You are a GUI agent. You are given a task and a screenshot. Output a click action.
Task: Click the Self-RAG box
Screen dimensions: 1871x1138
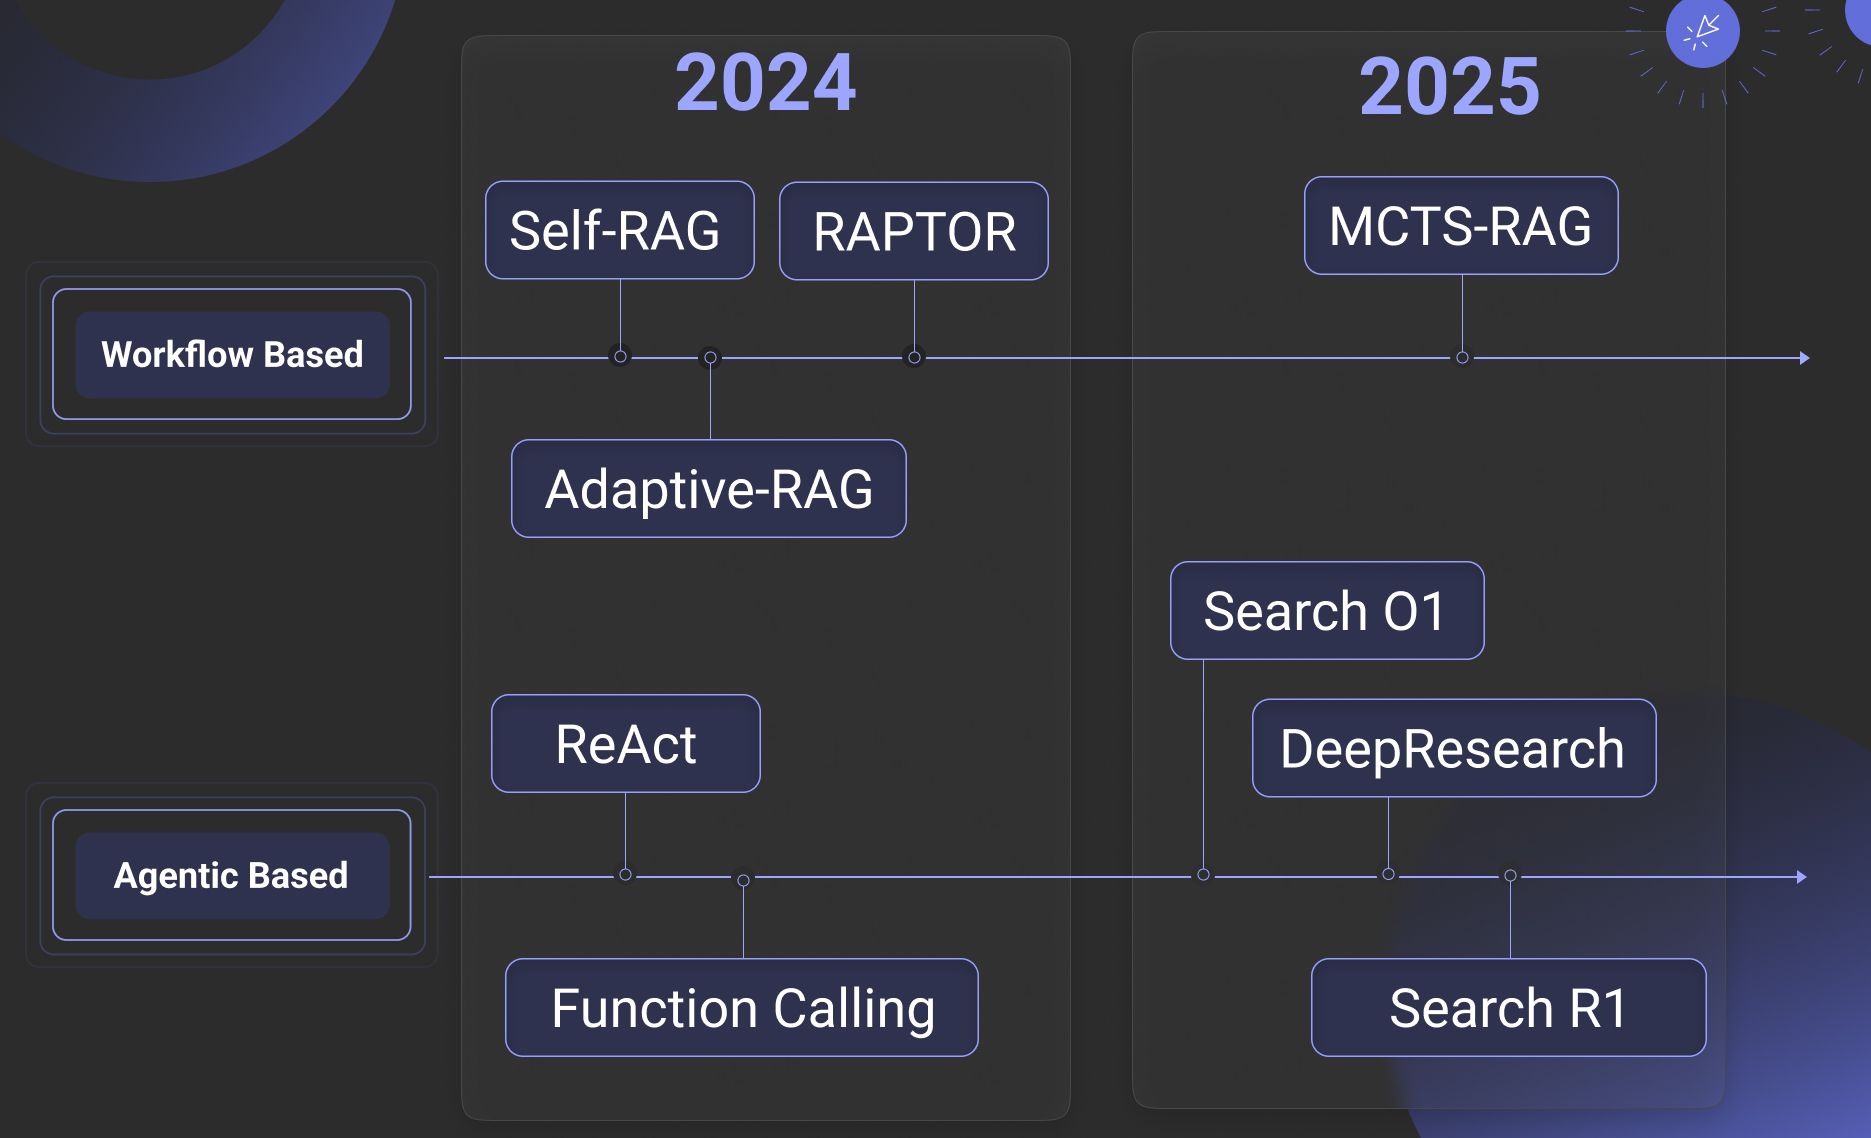[620, 230]
